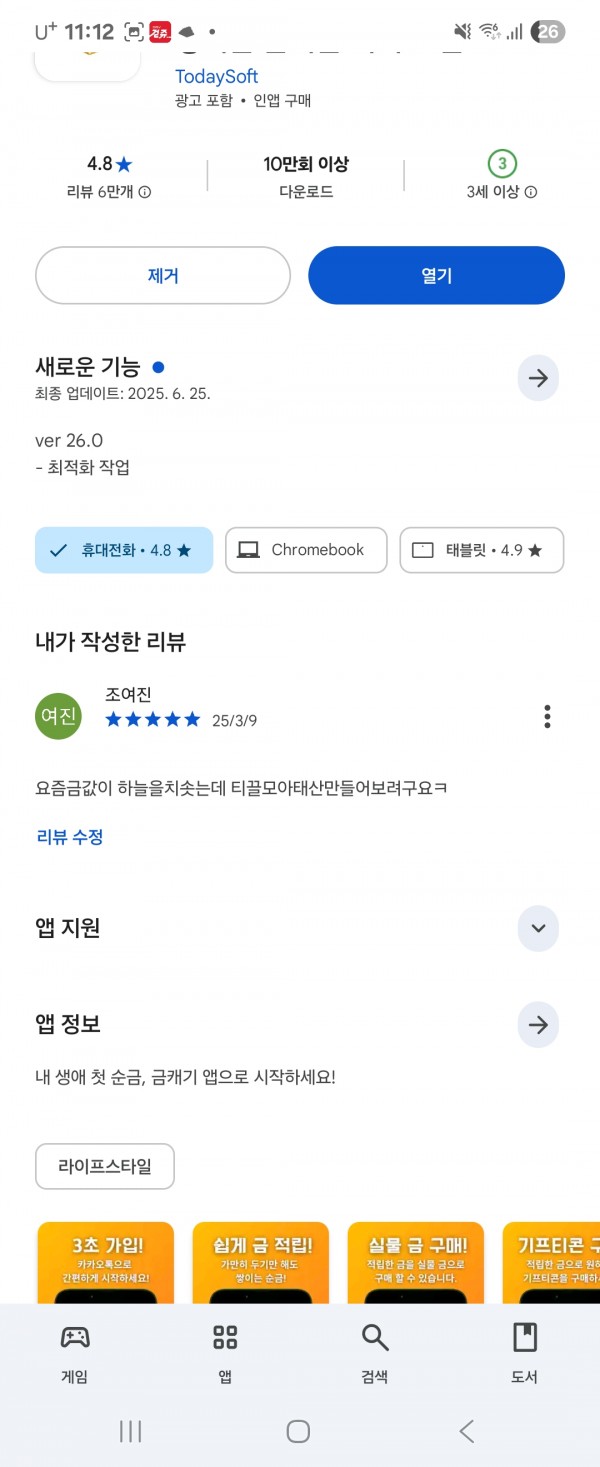Viewport: 600px width, 1467px height.
Task: Switch to the 앱 tab in bottom navigation
Action: click(225, 1354)
